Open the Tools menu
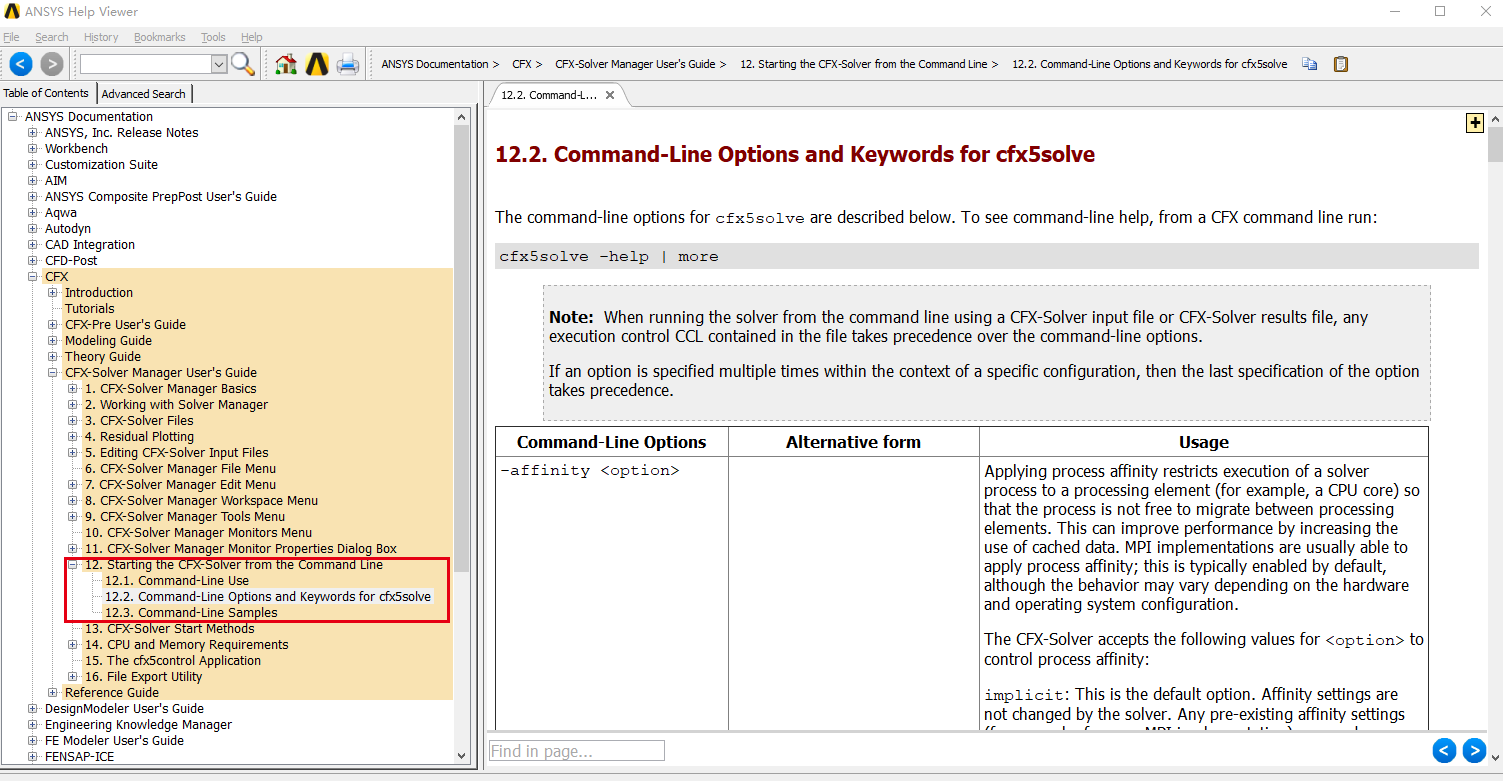 click(x=213, y=37)
